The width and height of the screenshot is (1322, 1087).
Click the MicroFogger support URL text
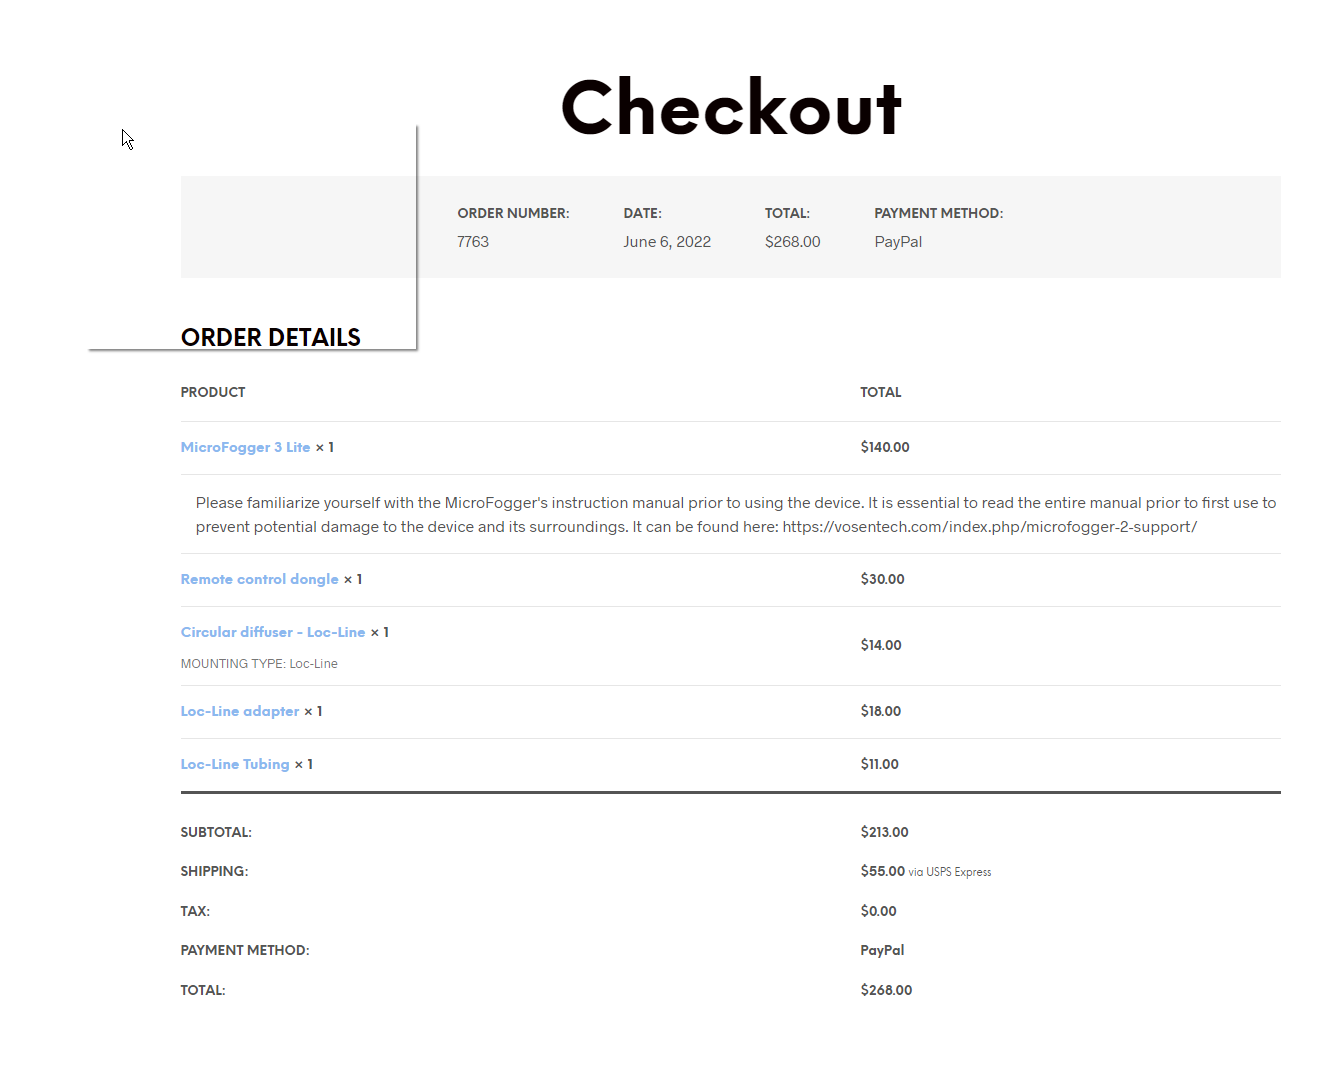(x=989, y=527)
